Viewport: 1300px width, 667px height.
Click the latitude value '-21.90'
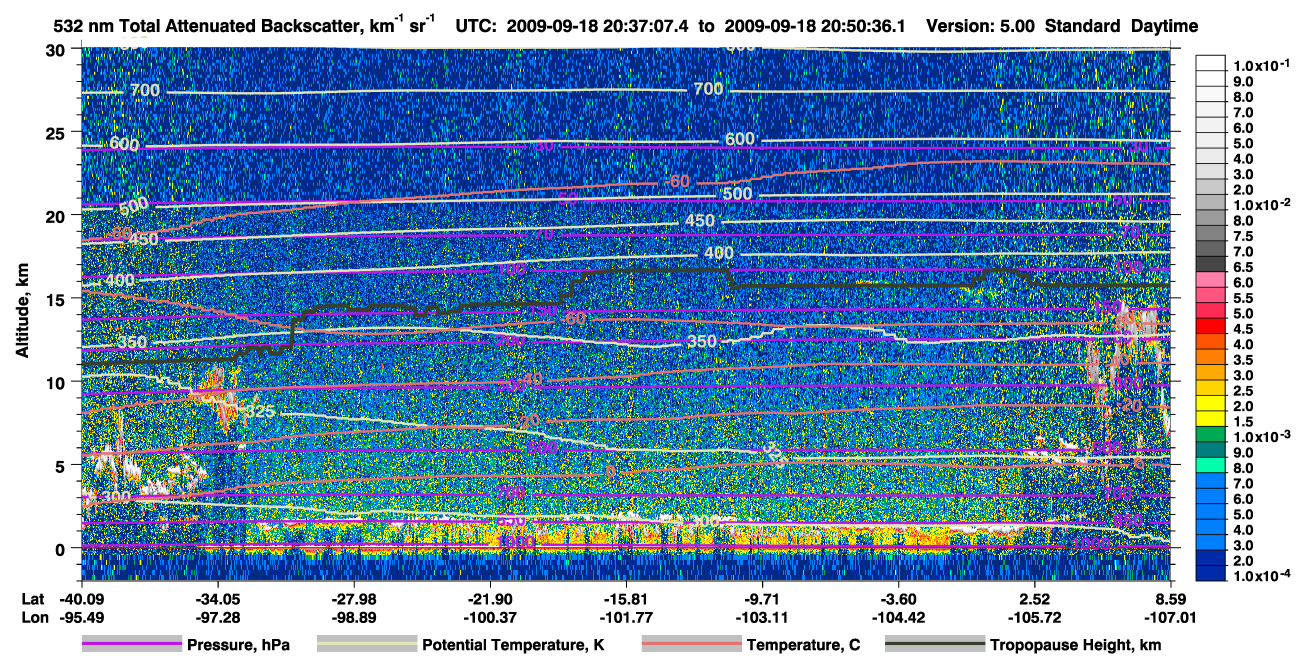click(489, 598)
